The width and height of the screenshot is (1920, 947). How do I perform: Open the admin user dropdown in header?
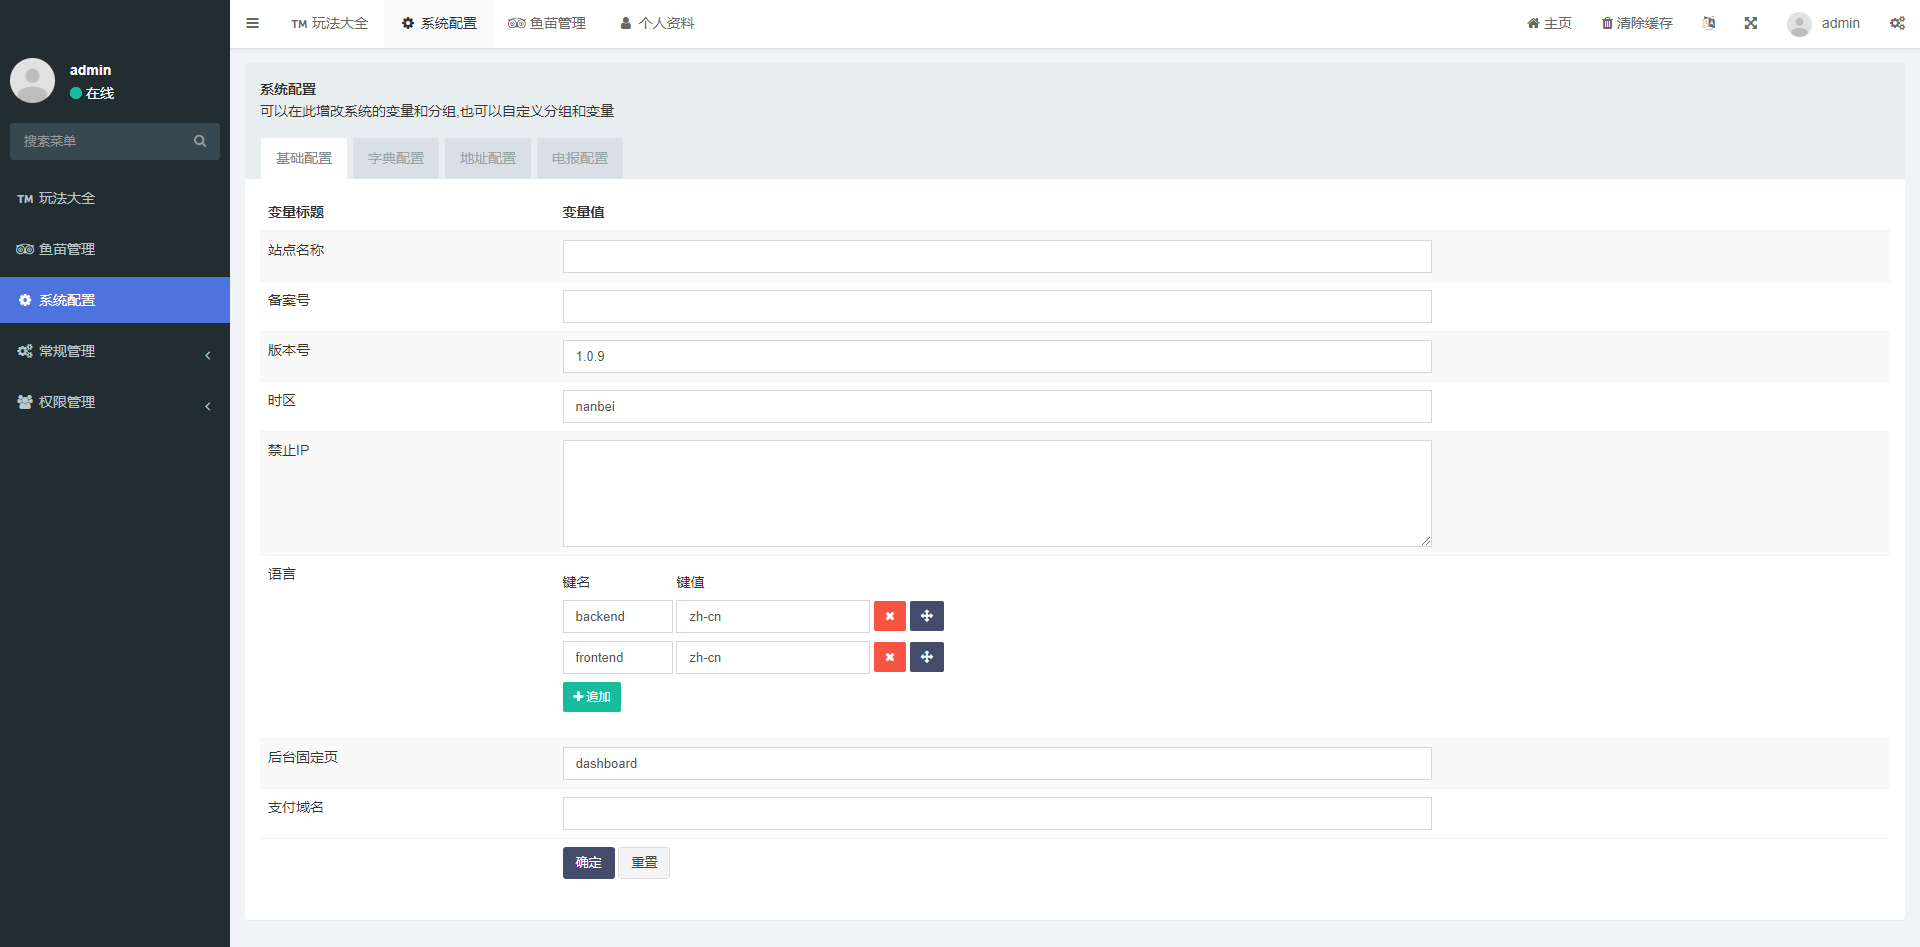(1824, 23)
